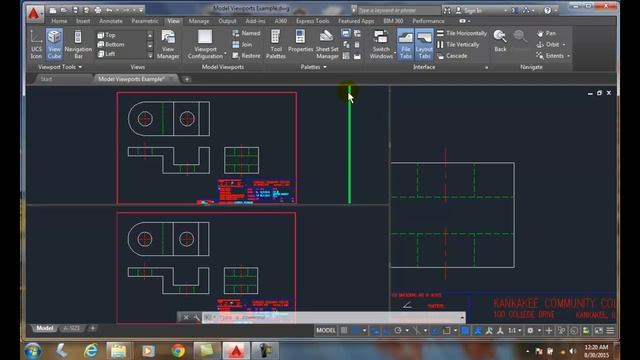
Task: Click the Restore viewports button
Action: click(246, 56)
